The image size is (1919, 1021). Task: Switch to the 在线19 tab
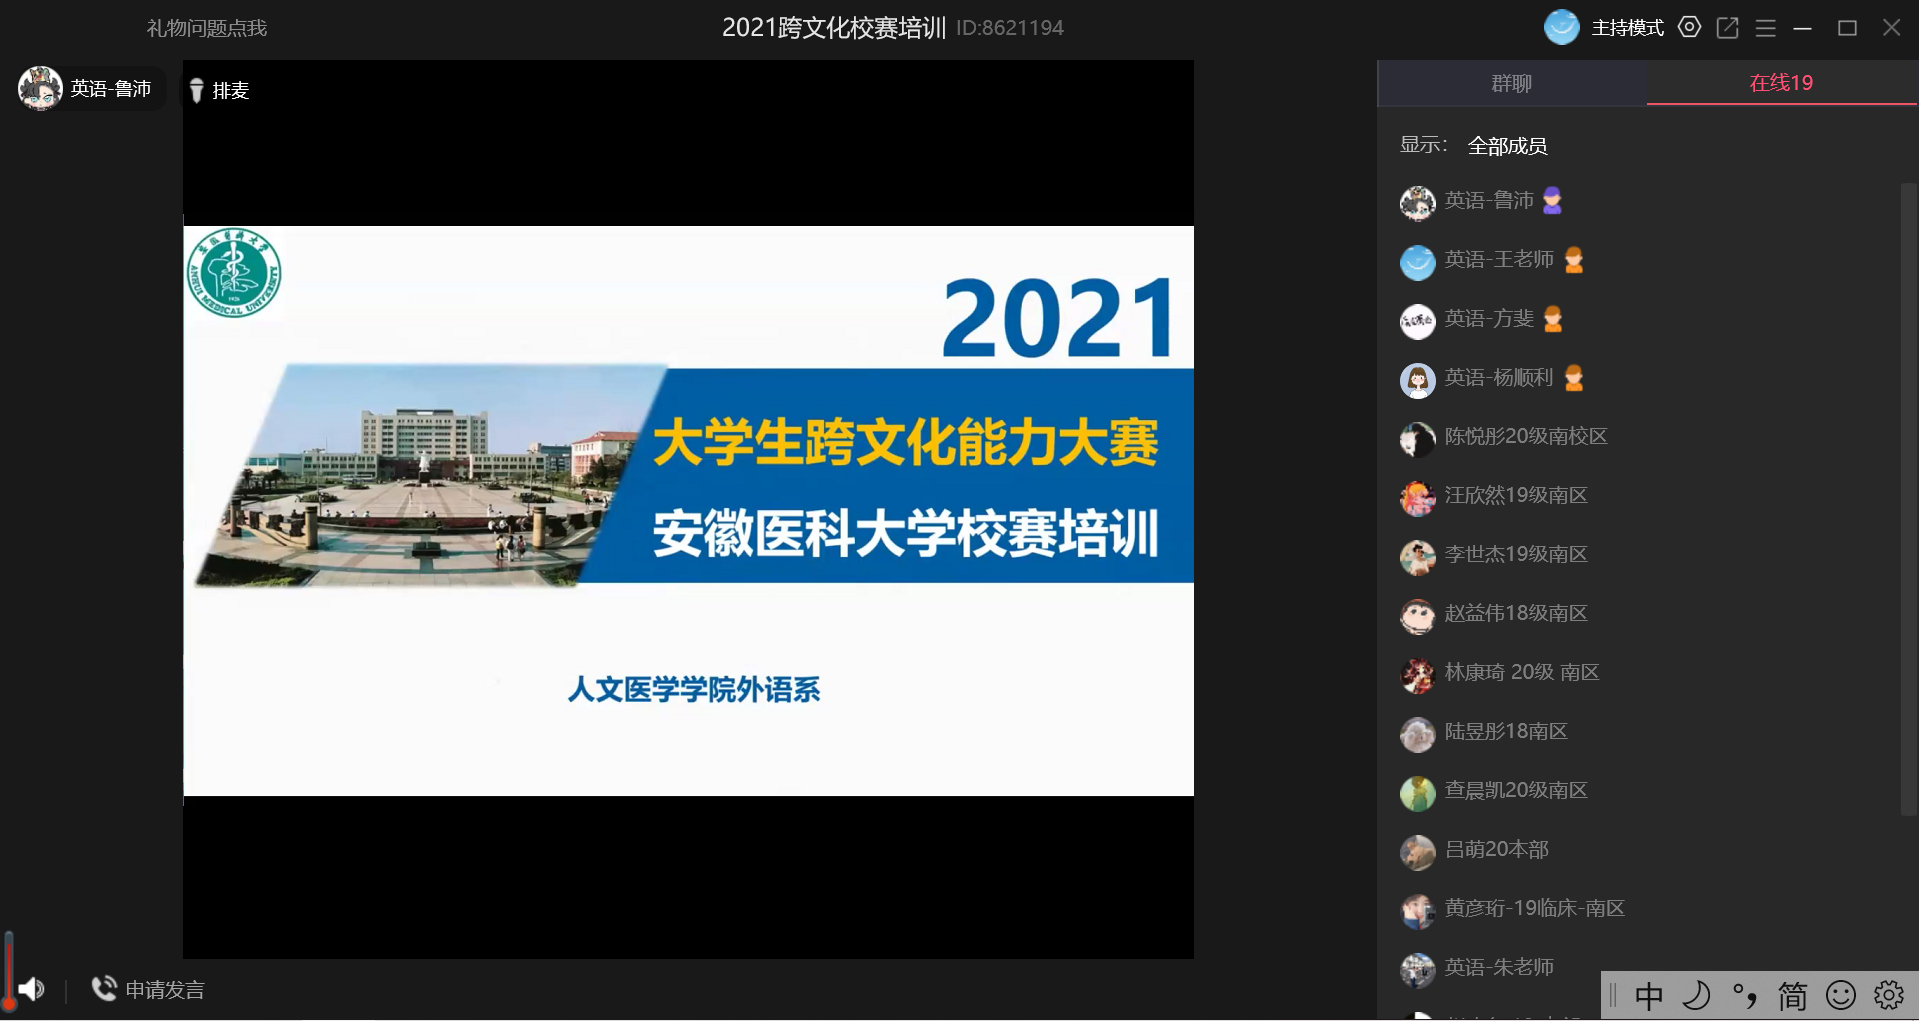(1781, 83)
